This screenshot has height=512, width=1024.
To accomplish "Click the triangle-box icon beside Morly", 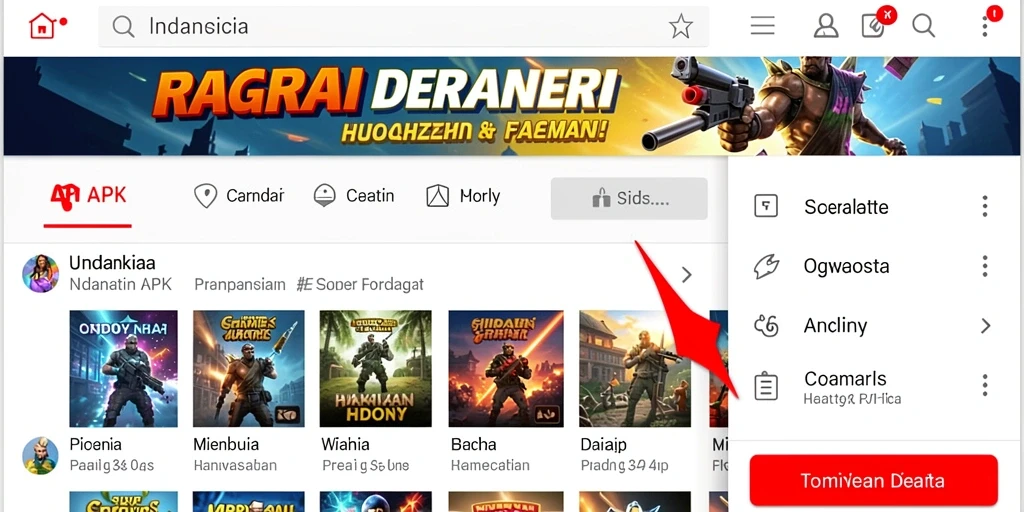I will click(438, 196).
